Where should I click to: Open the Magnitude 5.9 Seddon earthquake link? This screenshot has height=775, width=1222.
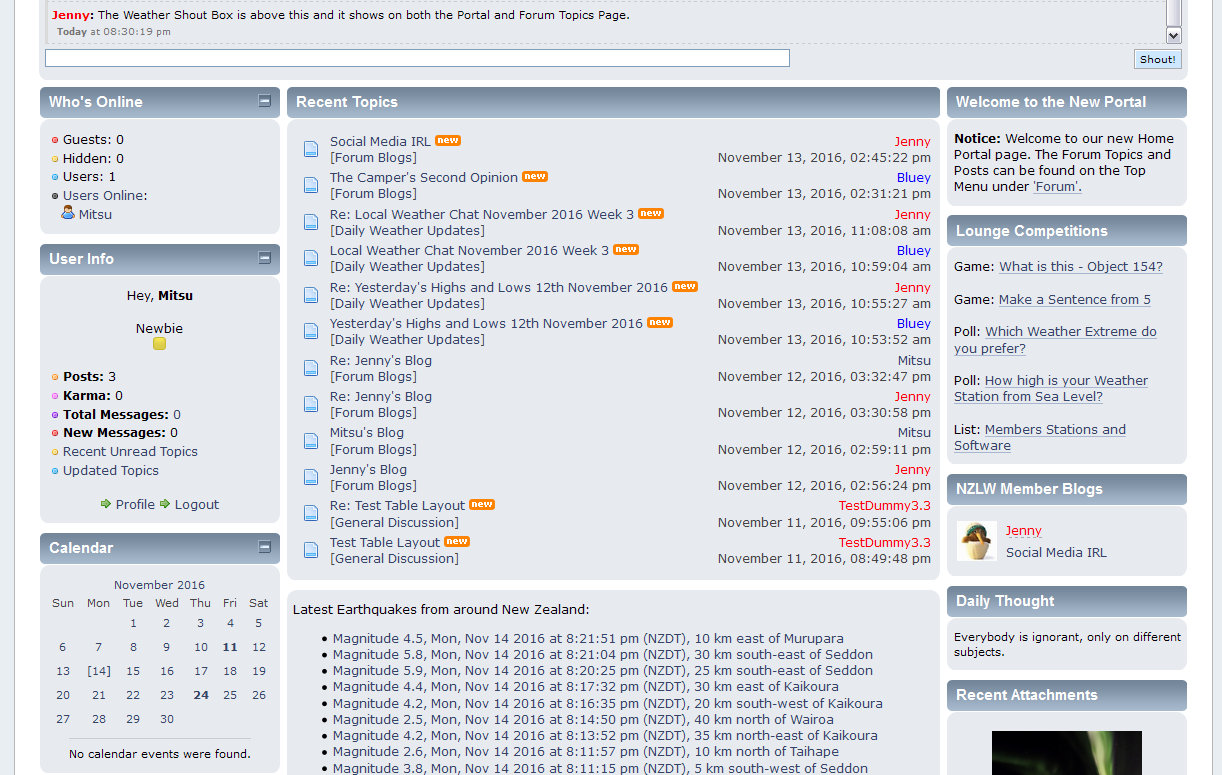602,671
